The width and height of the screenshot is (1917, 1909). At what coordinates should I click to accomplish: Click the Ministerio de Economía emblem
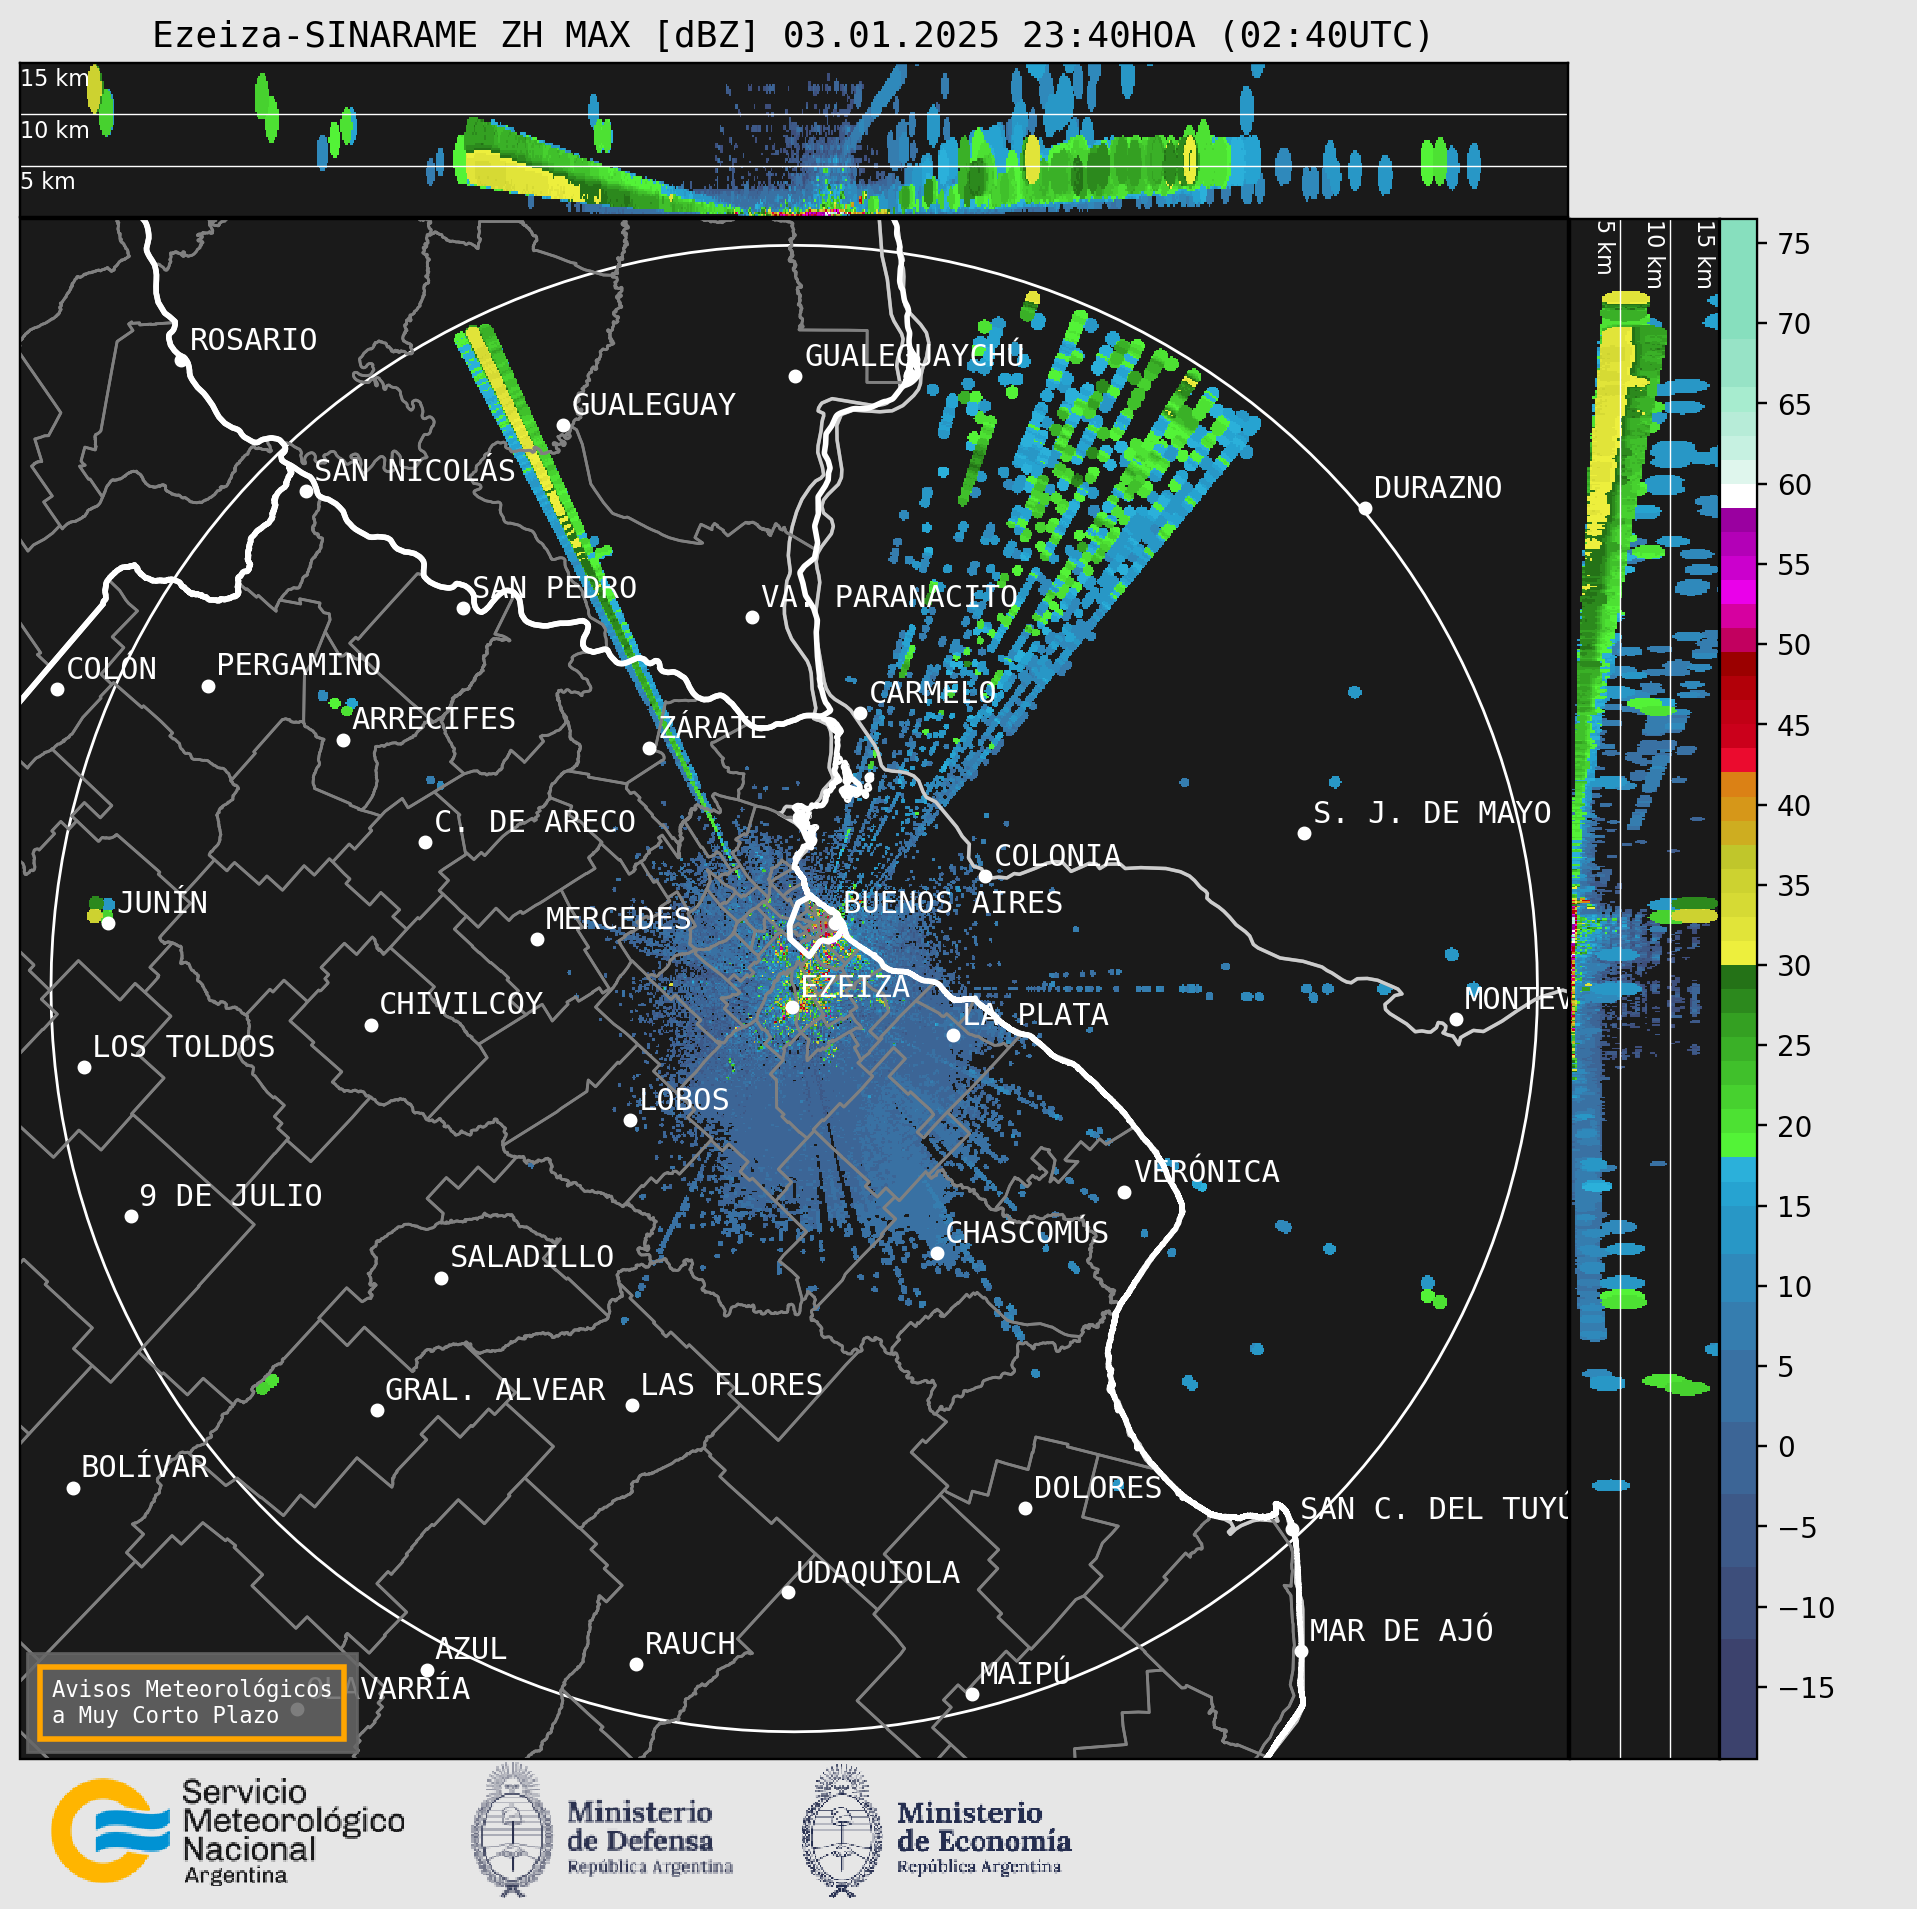click(x=842, y=1830)
